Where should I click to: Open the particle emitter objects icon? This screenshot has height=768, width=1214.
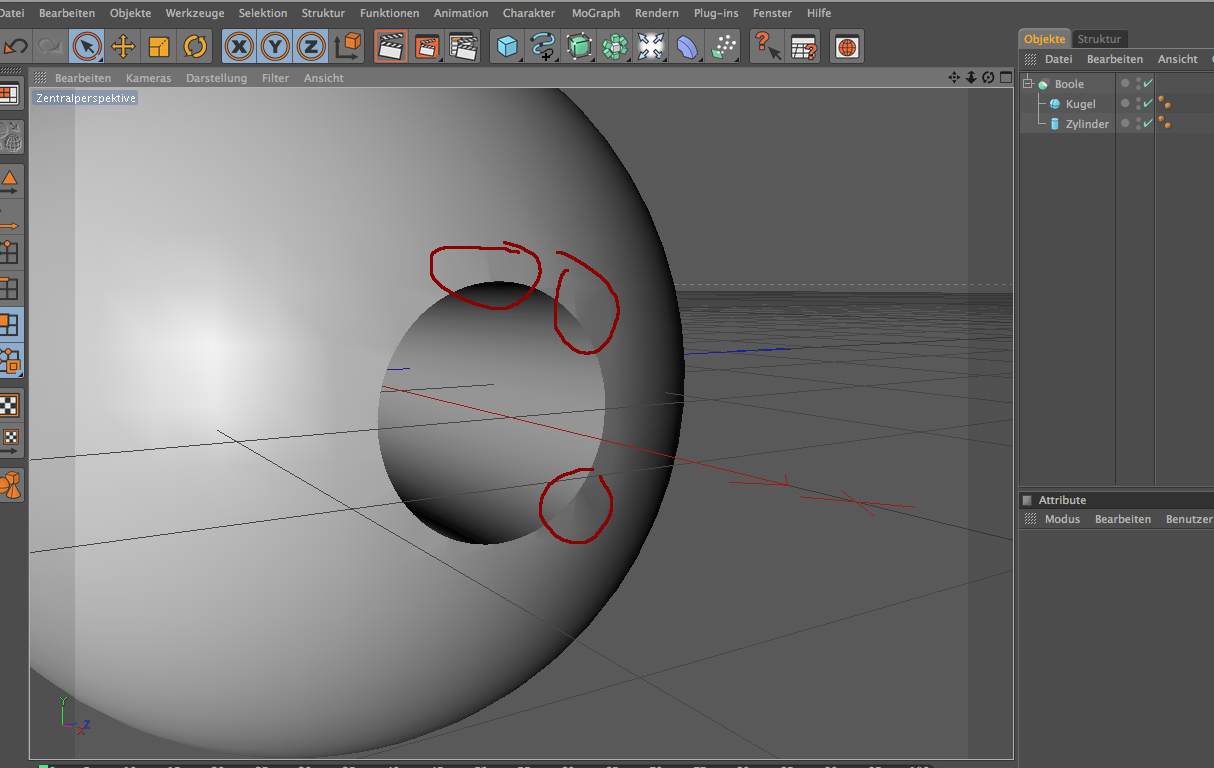pos(723,46)
